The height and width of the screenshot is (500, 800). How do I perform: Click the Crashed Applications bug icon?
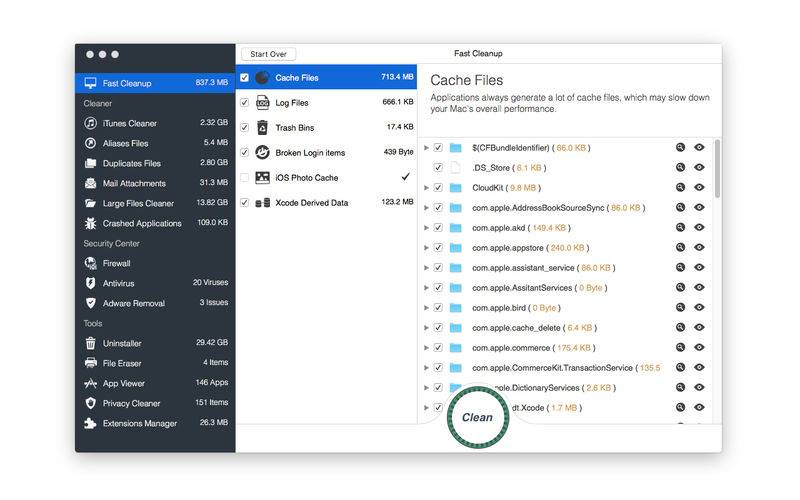[x=90, y=223]
